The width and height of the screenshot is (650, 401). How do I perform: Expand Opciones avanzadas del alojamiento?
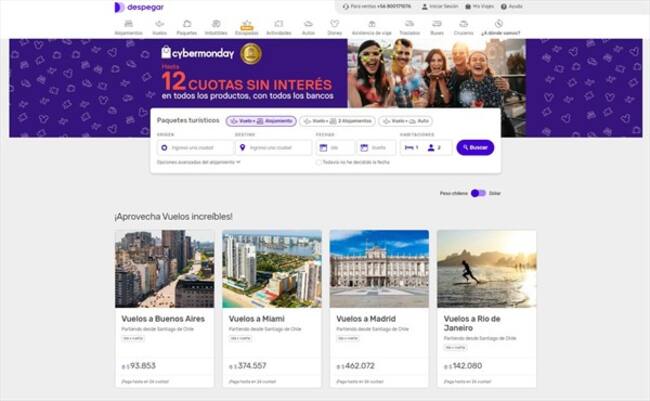click(199, 162)
